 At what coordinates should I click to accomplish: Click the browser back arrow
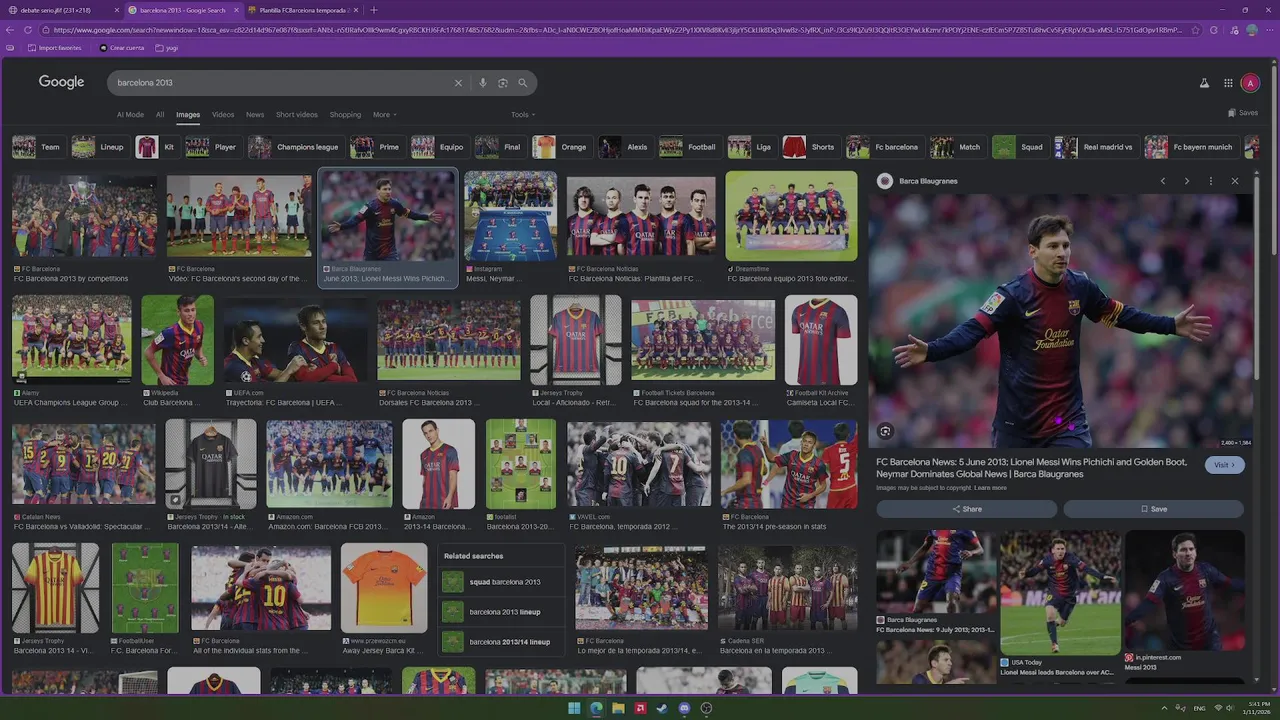click(10, 30)
